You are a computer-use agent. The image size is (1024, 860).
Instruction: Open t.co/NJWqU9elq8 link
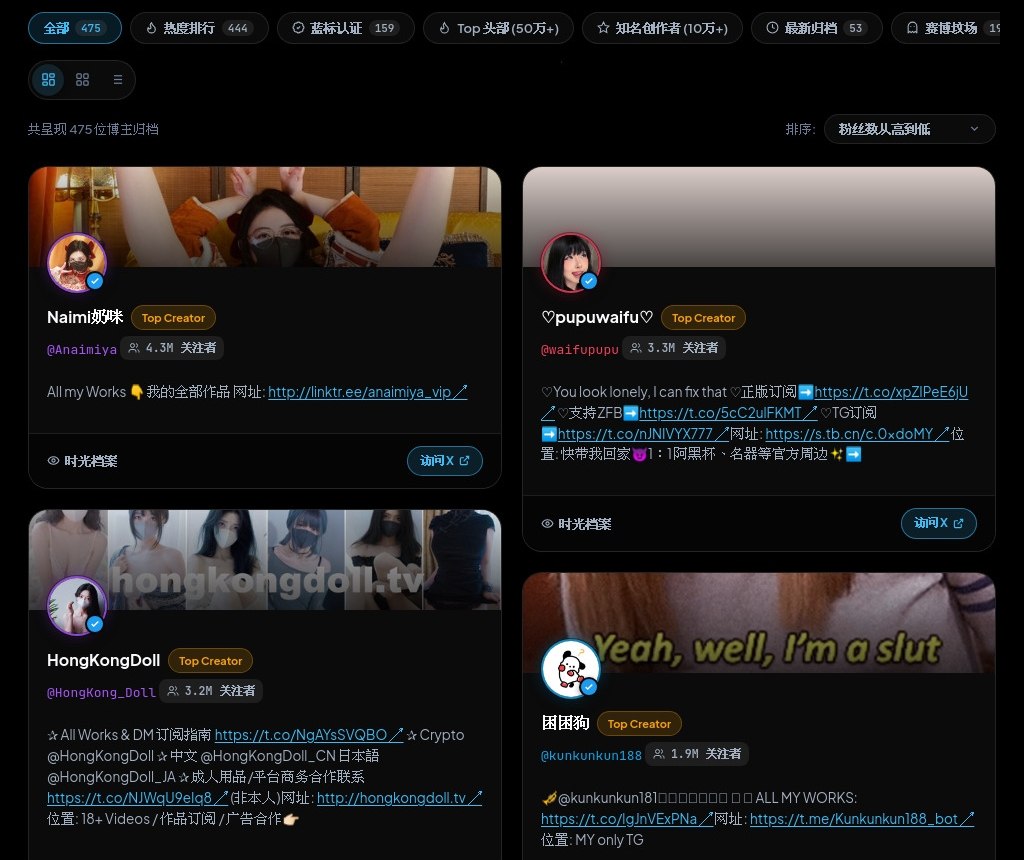[137, 798]
